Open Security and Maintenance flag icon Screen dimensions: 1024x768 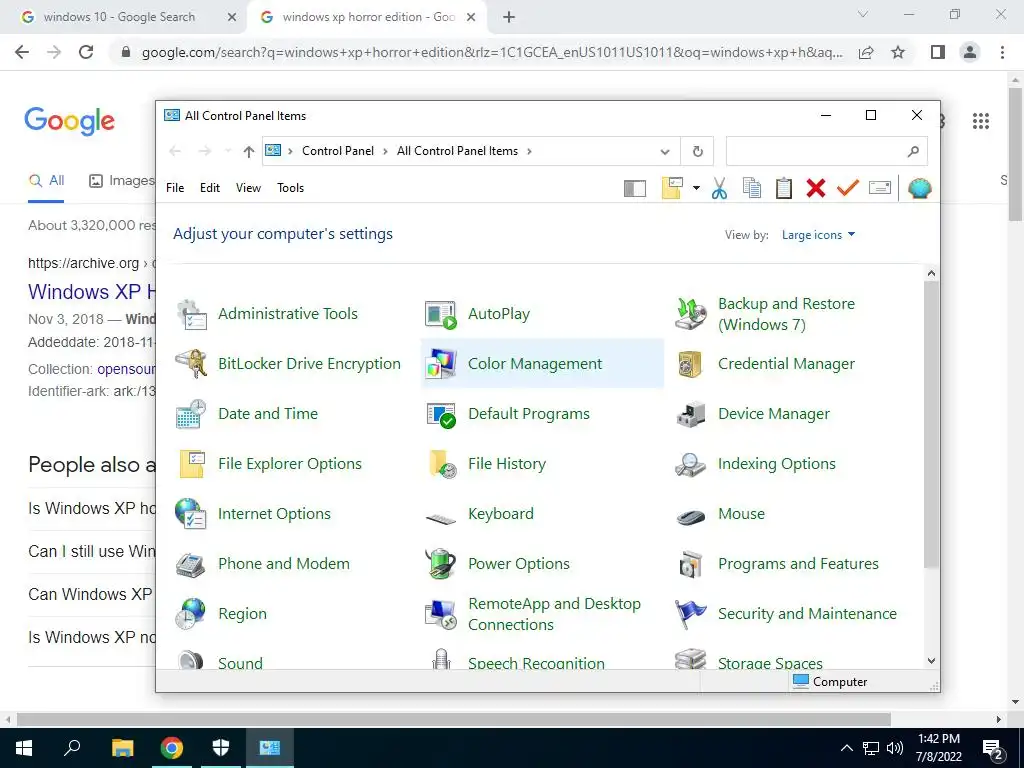tap(691, 614)
